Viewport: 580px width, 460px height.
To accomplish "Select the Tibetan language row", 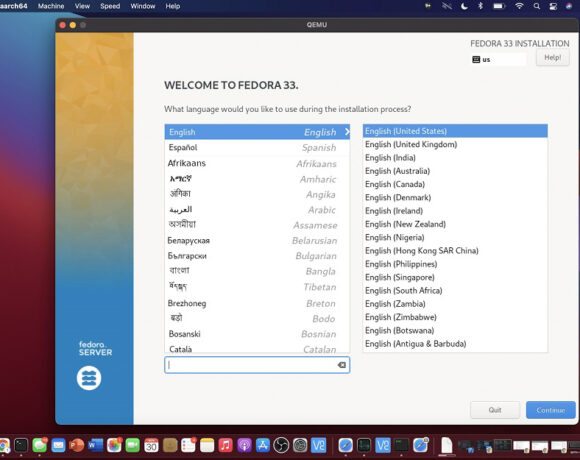I will click(257, 287).
